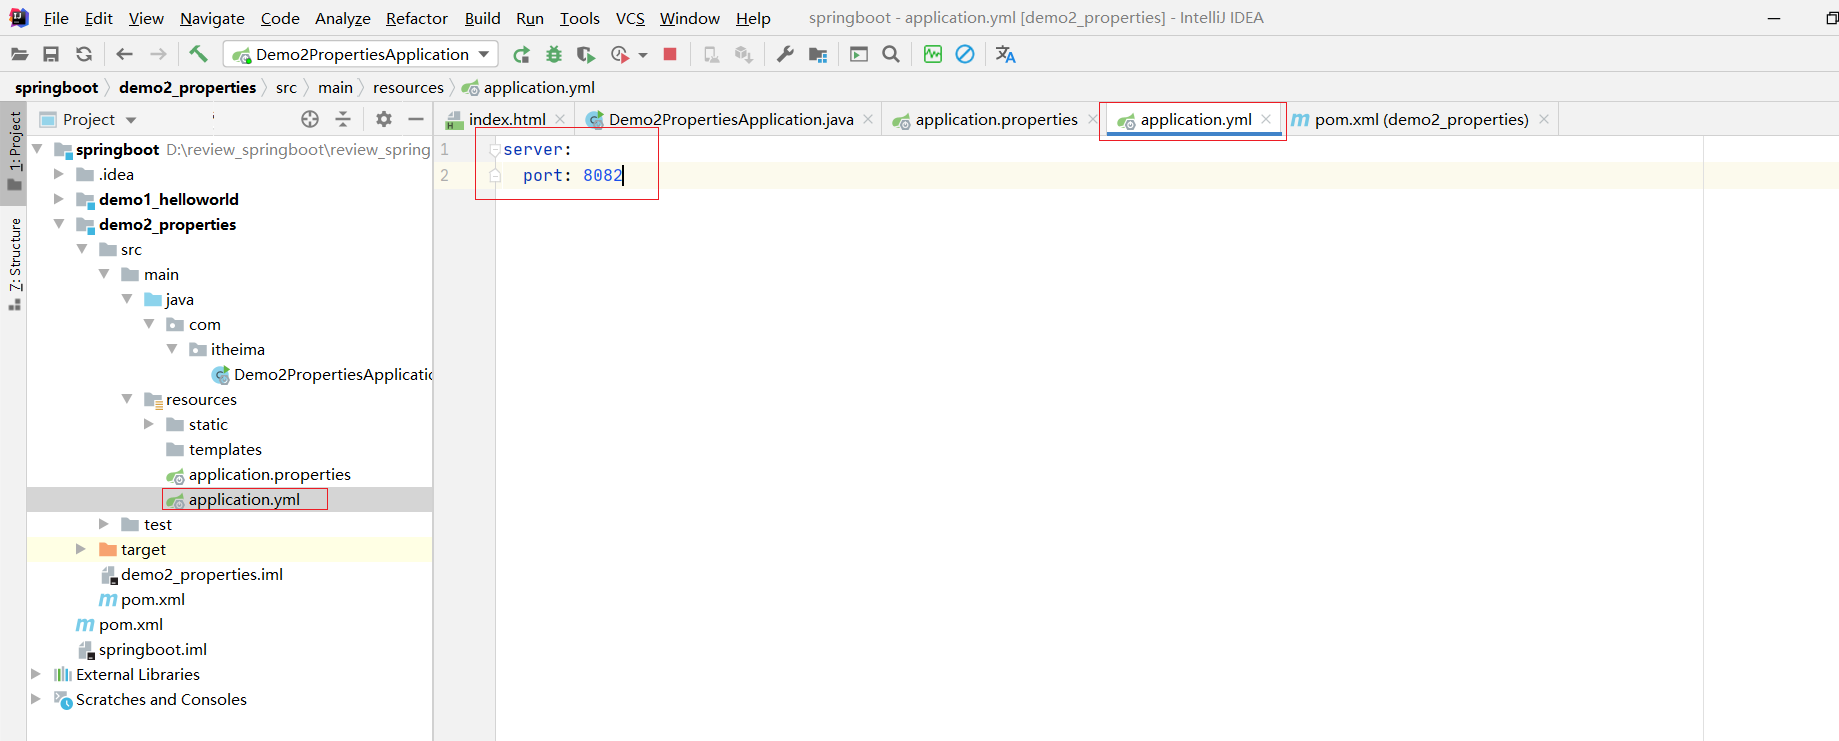
Task: Expand the target folder in project tree
Action: pos(81,549)
